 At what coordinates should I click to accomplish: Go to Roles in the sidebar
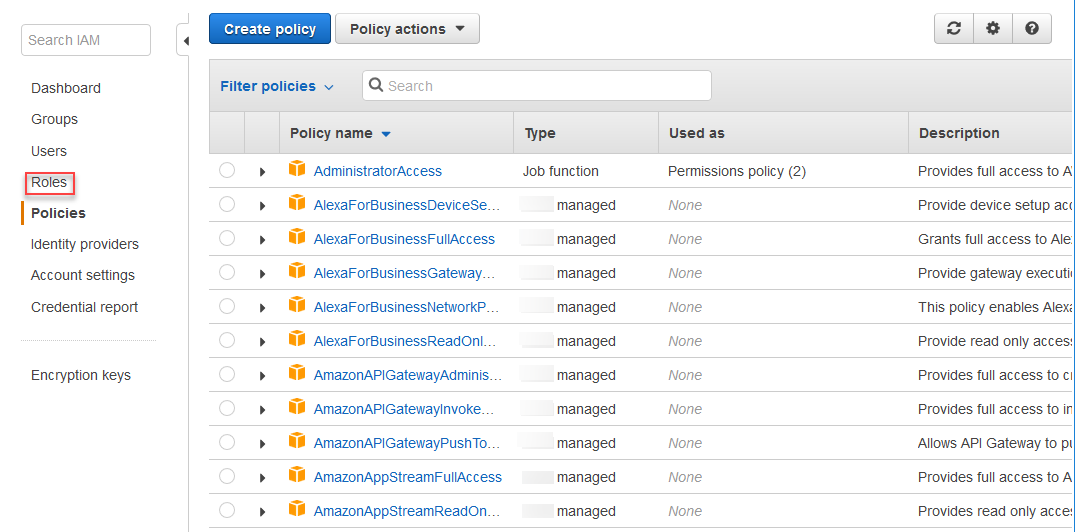click(49, 182)
